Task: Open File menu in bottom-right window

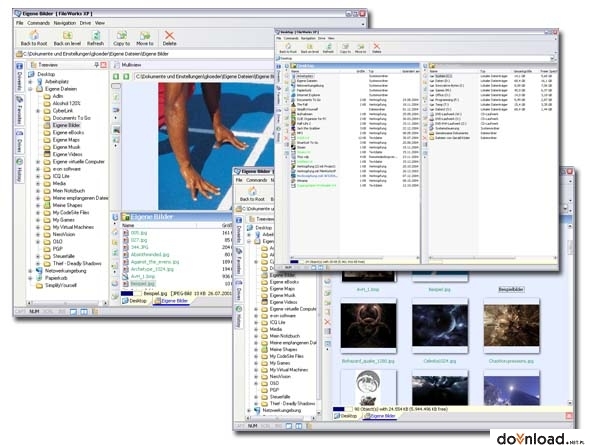Action: [239, 180]
